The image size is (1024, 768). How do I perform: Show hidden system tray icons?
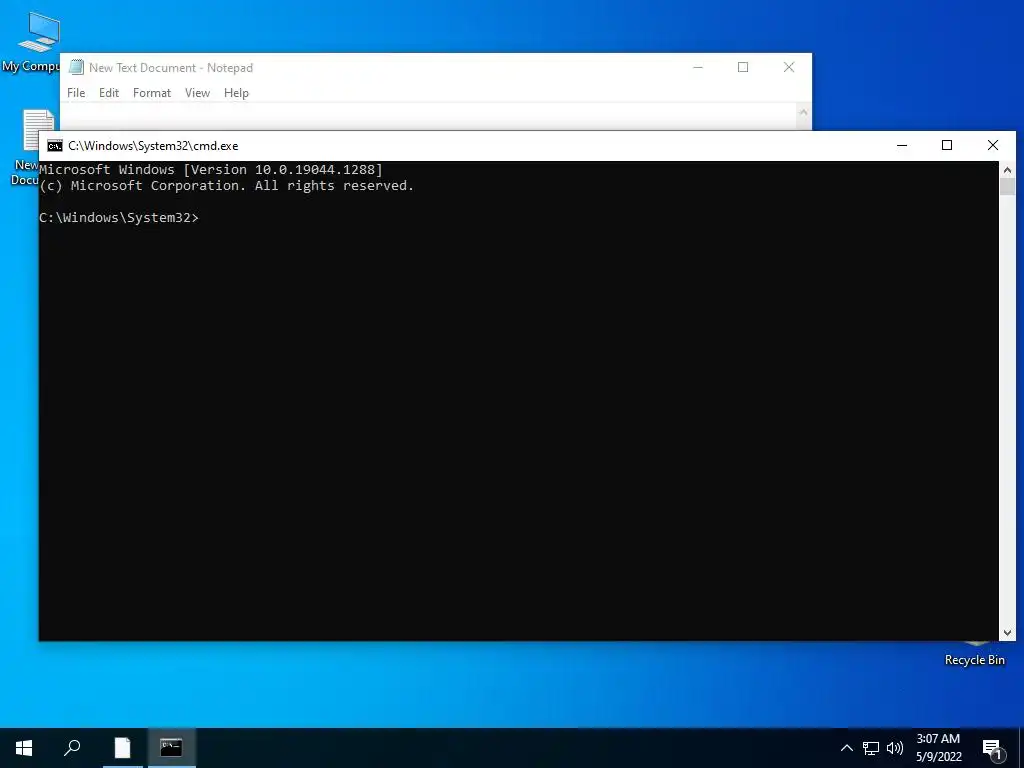point(846,748)
